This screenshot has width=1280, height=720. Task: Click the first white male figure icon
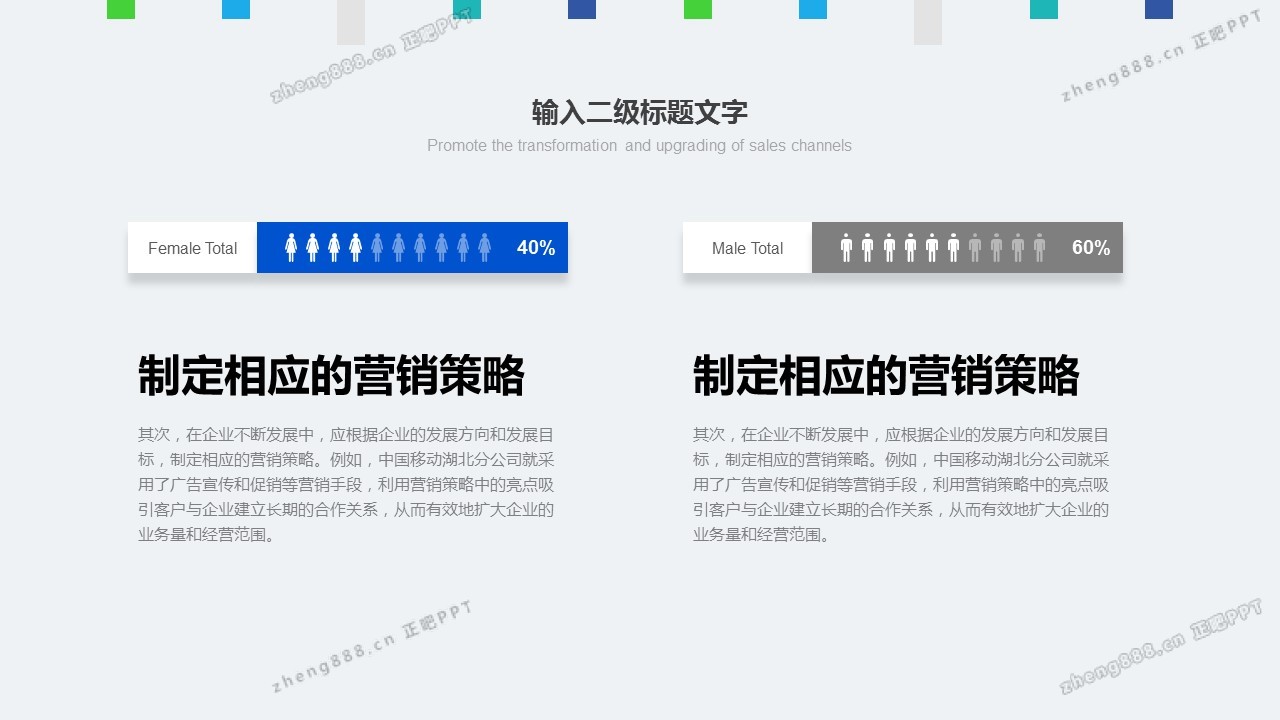coord(846,248)
